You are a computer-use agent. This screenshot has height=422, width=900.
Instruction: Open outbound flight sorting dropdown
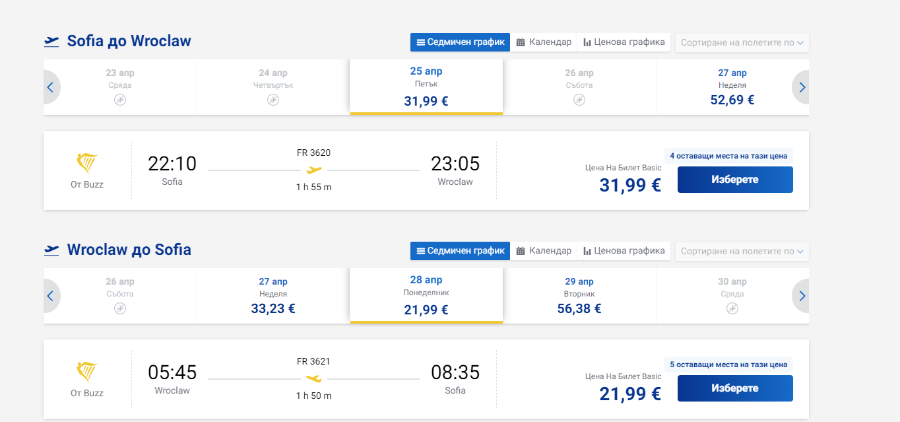point(742,42)
